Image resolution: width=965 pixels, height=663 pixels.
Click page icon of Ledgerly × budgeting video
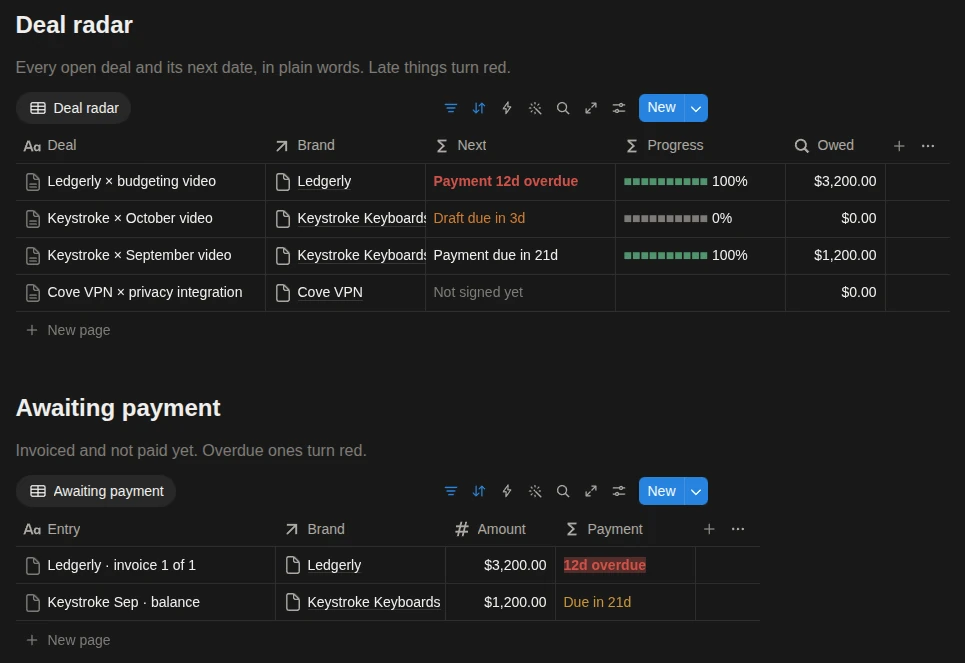33,182
